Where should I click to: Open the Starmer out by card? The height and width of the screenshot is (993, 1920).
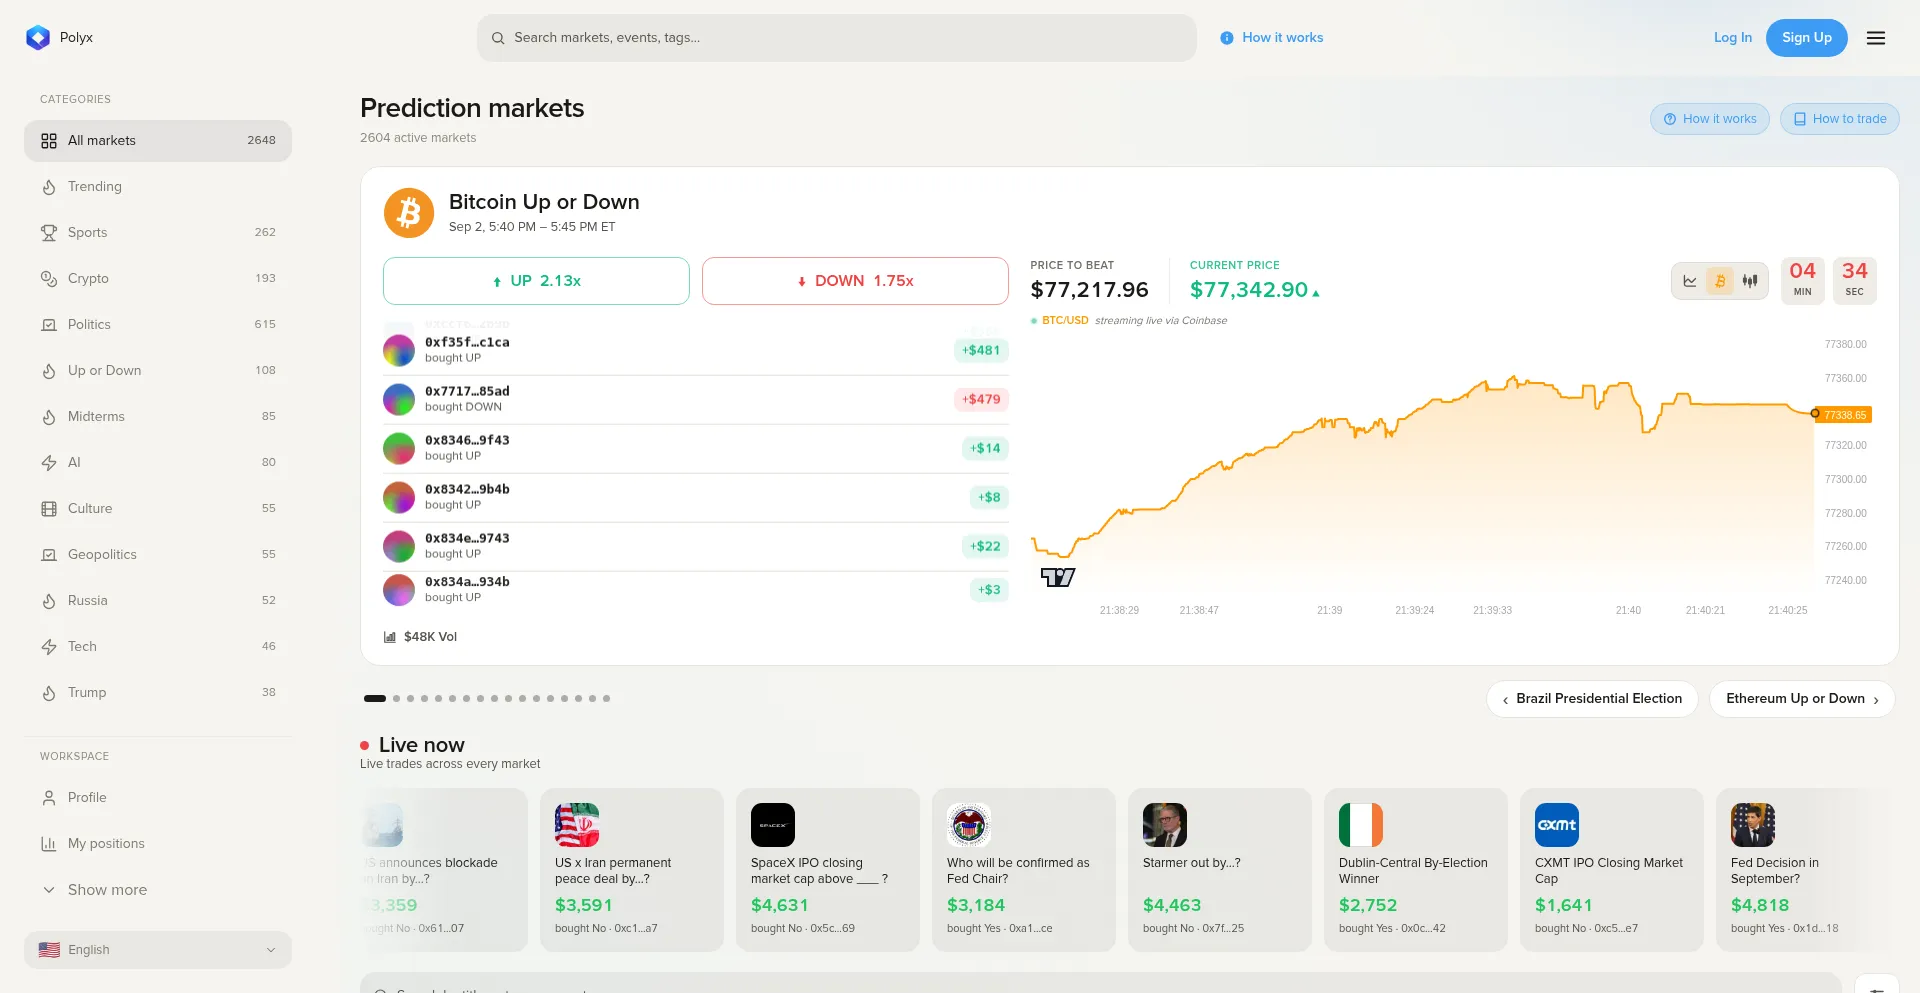coord(1220,870)
